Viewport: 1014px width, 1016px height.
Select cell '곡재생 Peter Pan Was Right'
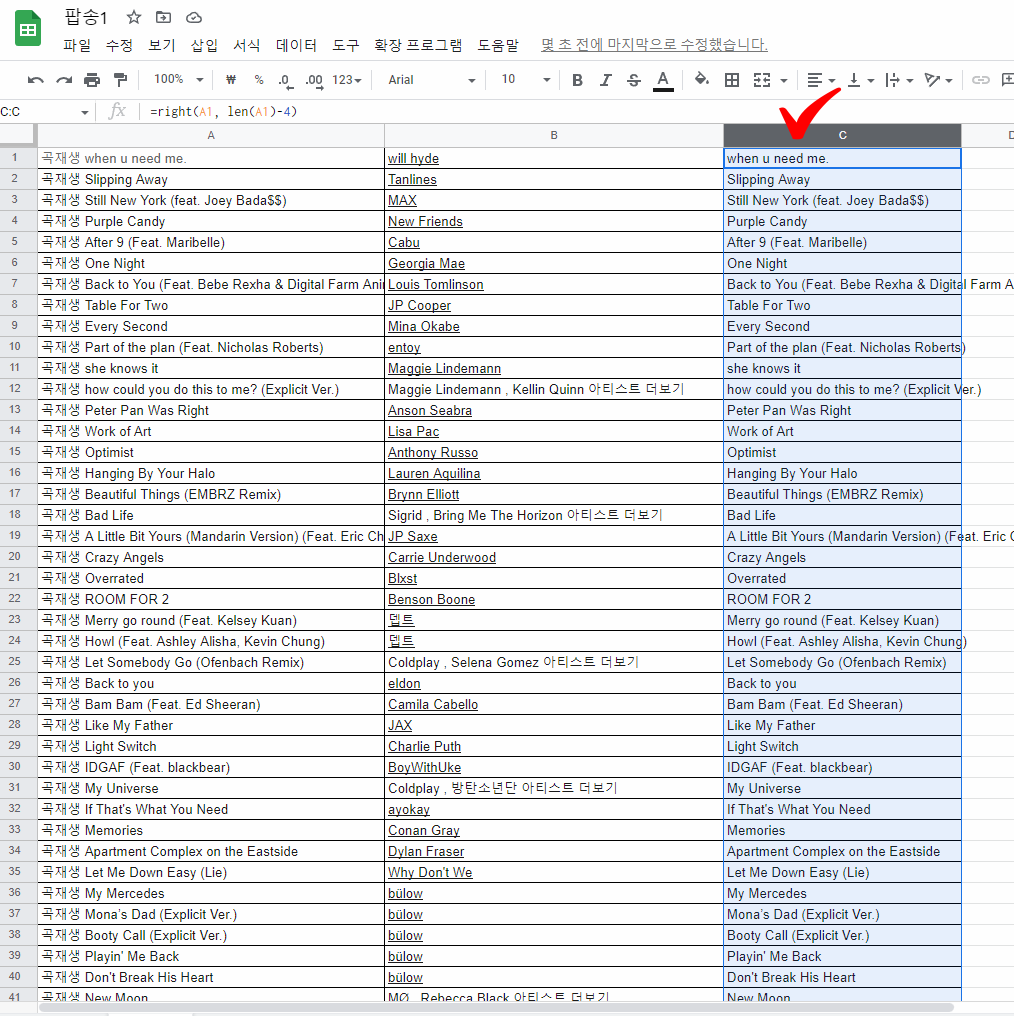(x=211, y=410)
